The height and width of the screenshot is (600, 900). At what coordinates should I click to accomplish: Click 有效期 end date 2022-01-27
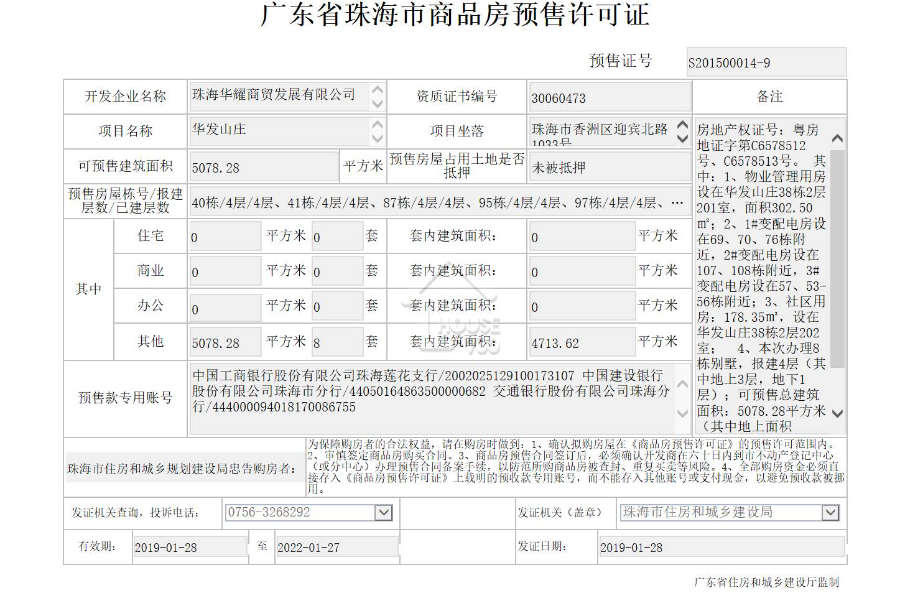coord(337,547)
